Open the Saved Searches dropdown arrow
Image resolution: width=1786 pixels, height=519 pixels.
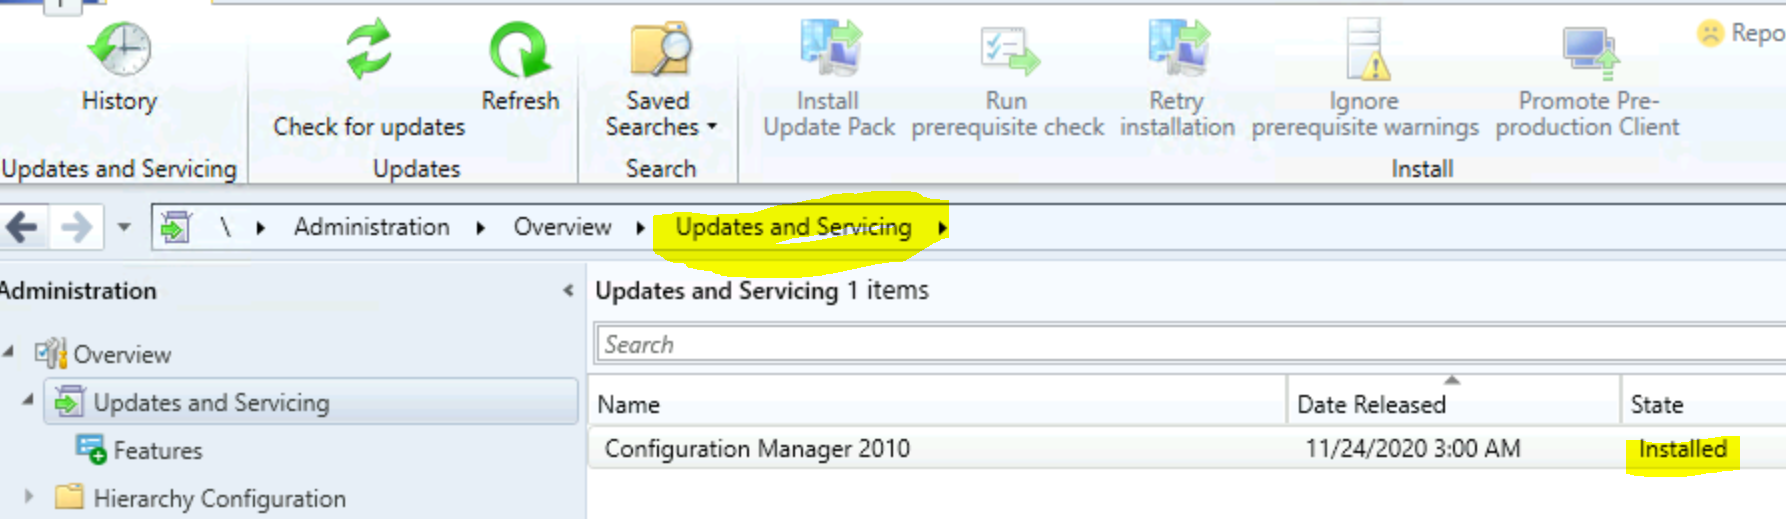click(712, 127)
